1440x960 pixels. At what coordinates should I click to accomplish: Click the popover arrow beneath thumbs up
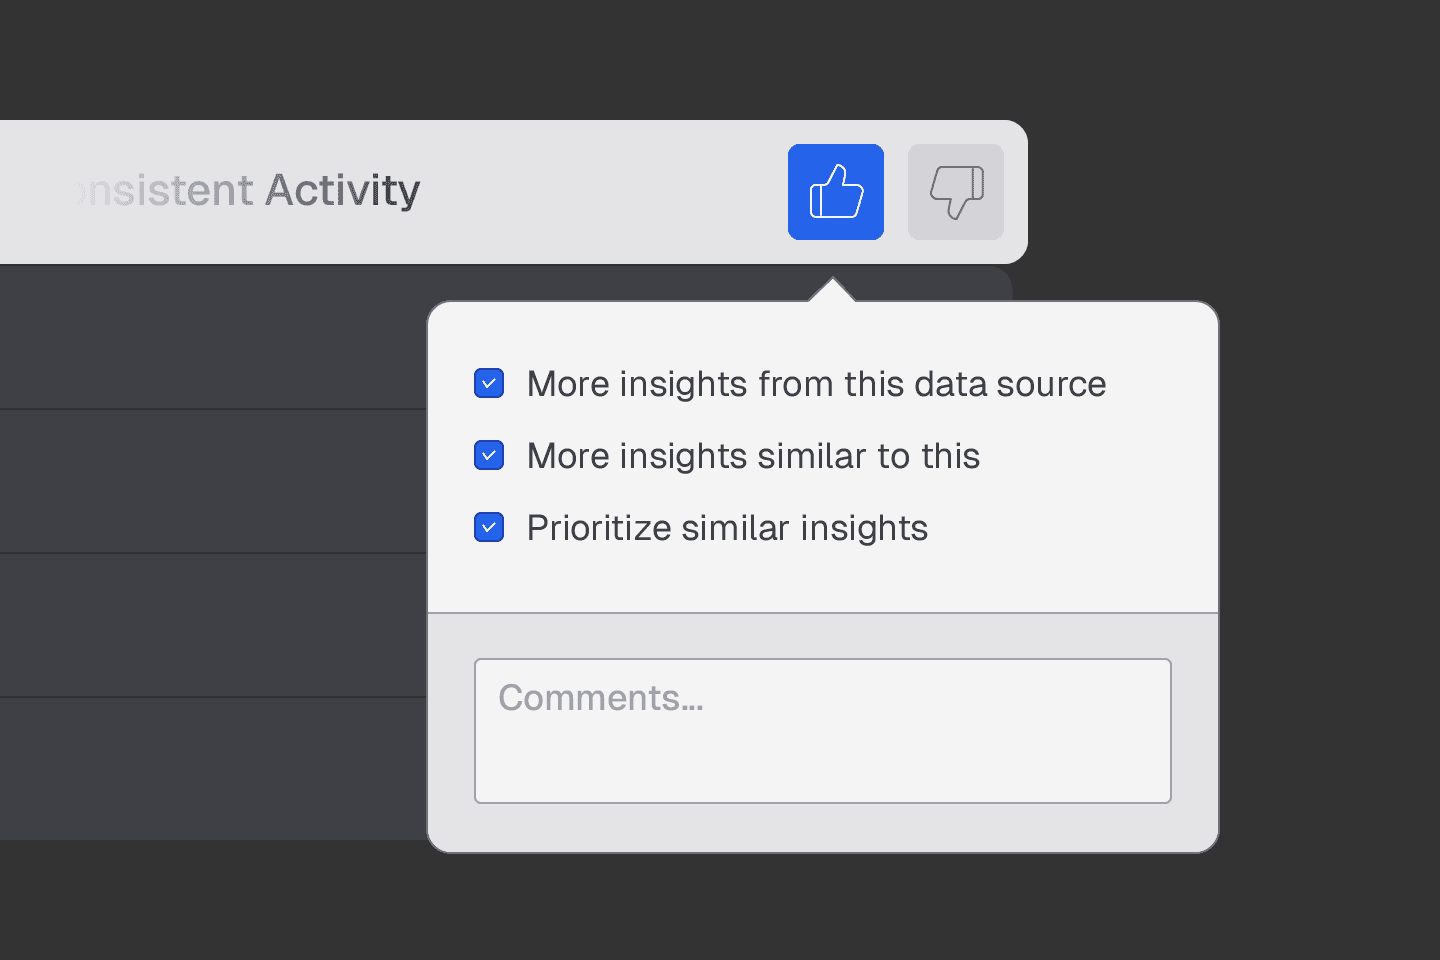tap(832, 291)
